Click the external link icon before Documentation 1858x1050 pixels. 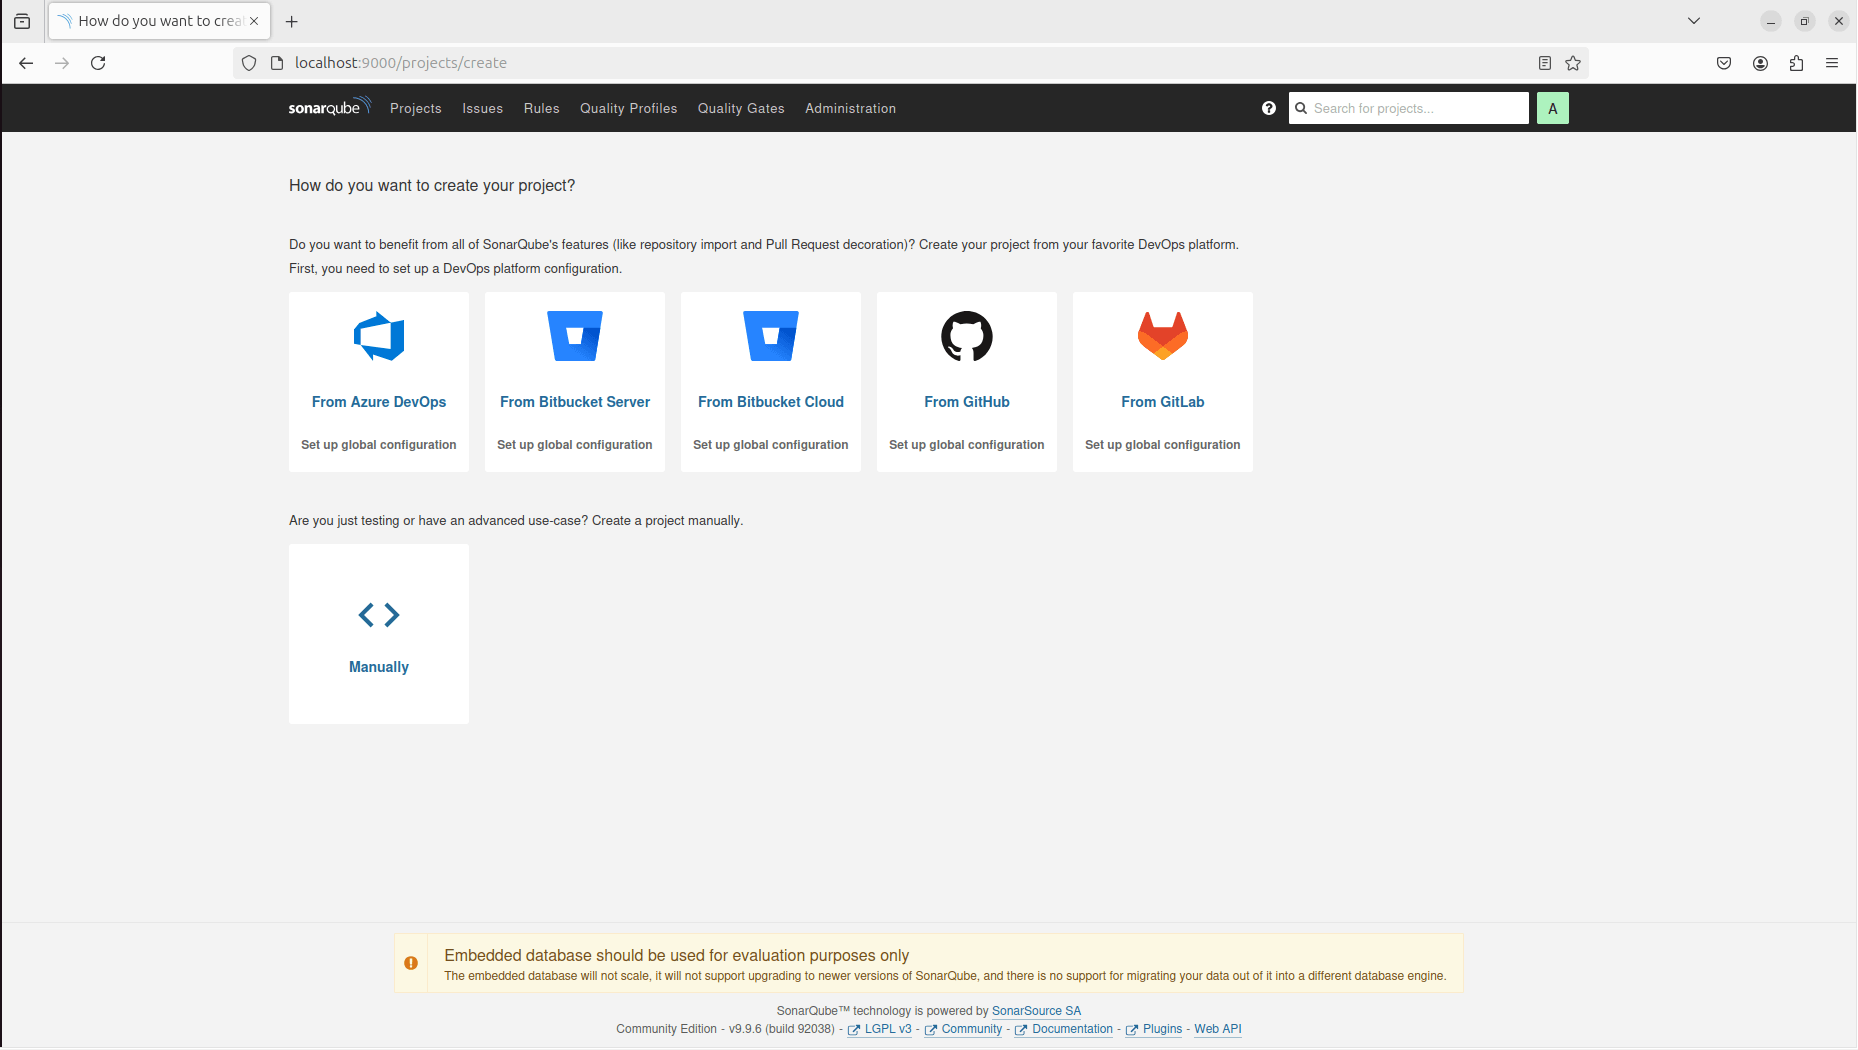1021,1030
